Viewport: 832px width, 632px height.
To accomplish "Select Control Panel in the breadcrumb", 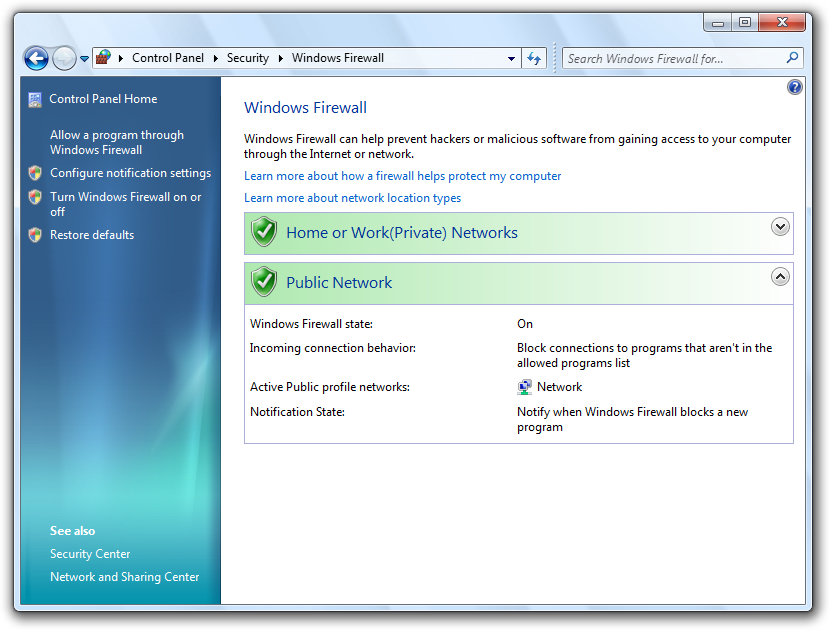I will point(168,58).
